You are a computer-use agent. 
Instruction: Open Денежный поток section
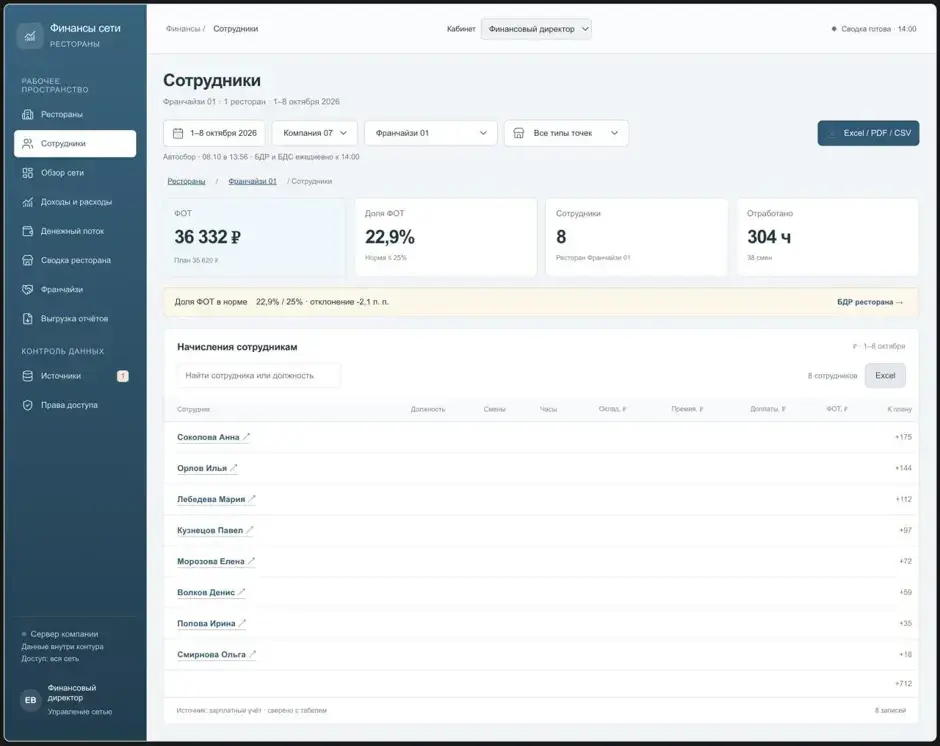tap(75, 231)
